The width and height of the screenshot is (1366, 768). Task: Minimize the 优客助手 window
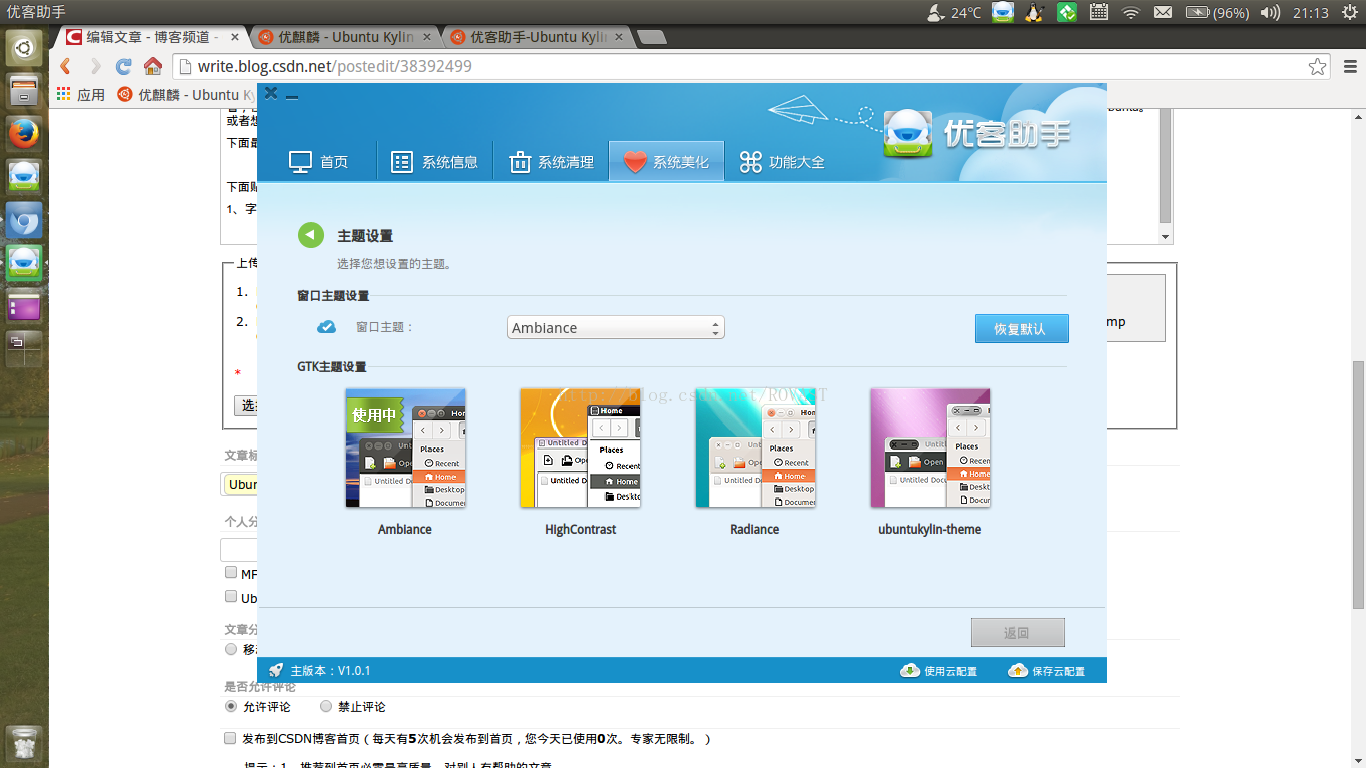point(292,97)
